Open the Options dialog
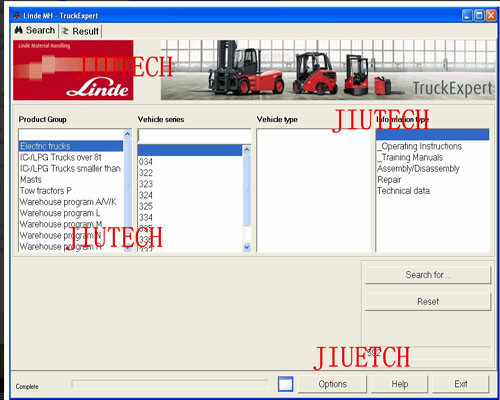500x400 pixels. pos(332,384)
